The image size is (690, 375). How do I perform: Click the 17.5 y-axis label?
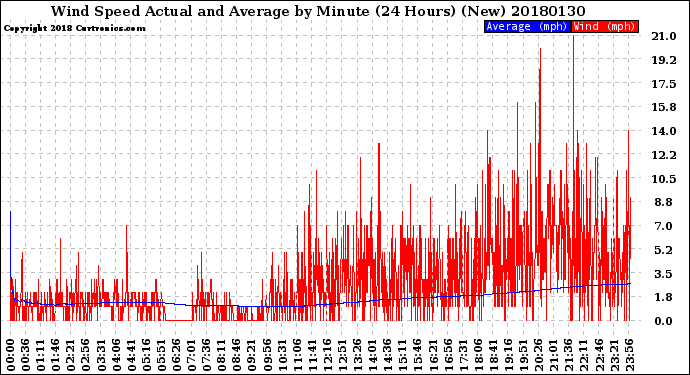[x=664, y=84]
